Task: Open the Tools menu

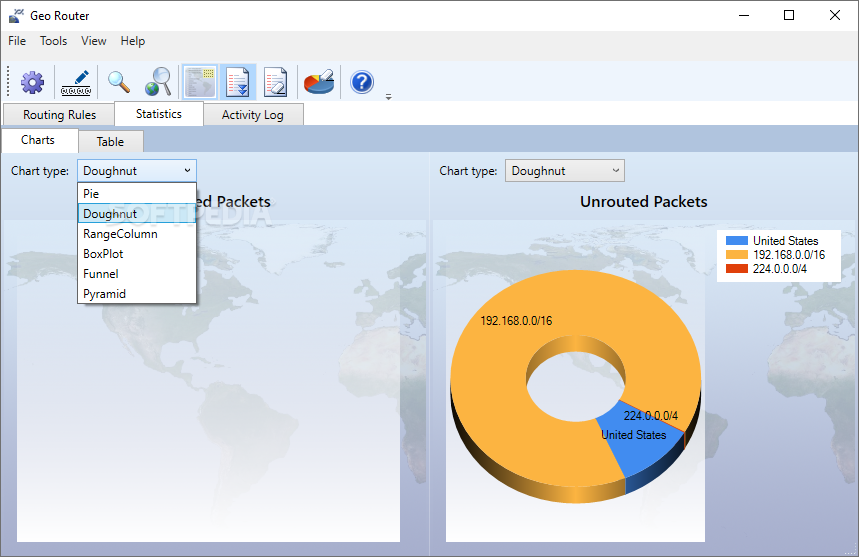Action: pos(54,41)
